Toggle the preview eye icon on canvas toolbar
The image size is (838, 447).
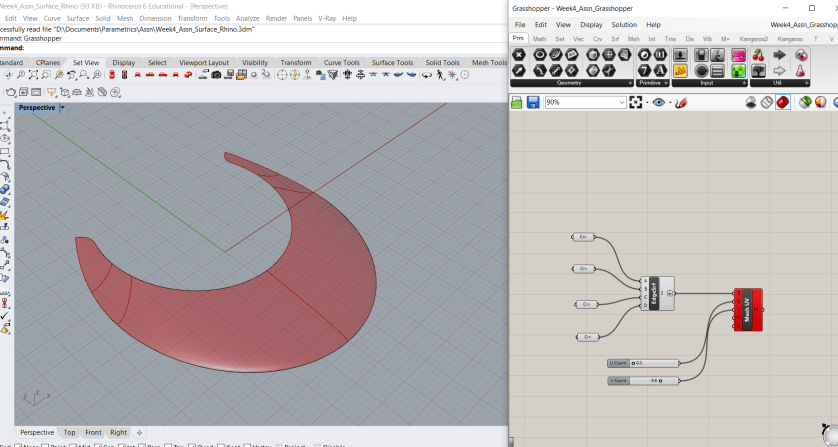658,102
